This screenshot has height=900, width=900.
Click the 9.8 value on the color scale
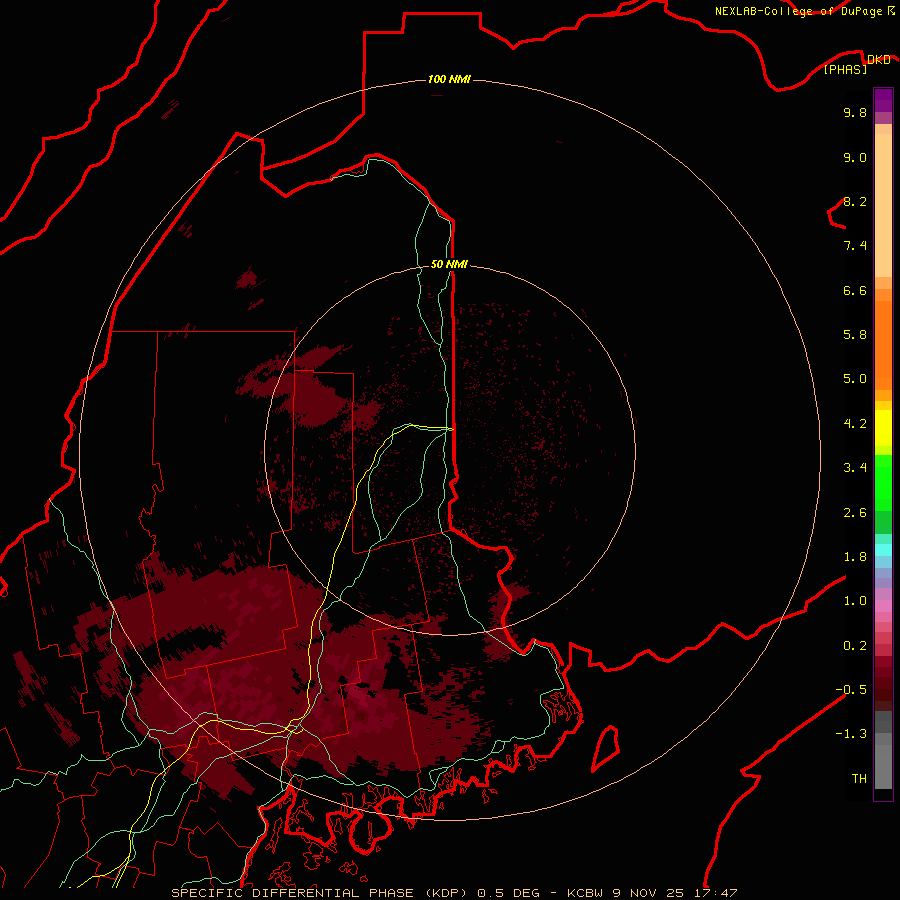855,112
